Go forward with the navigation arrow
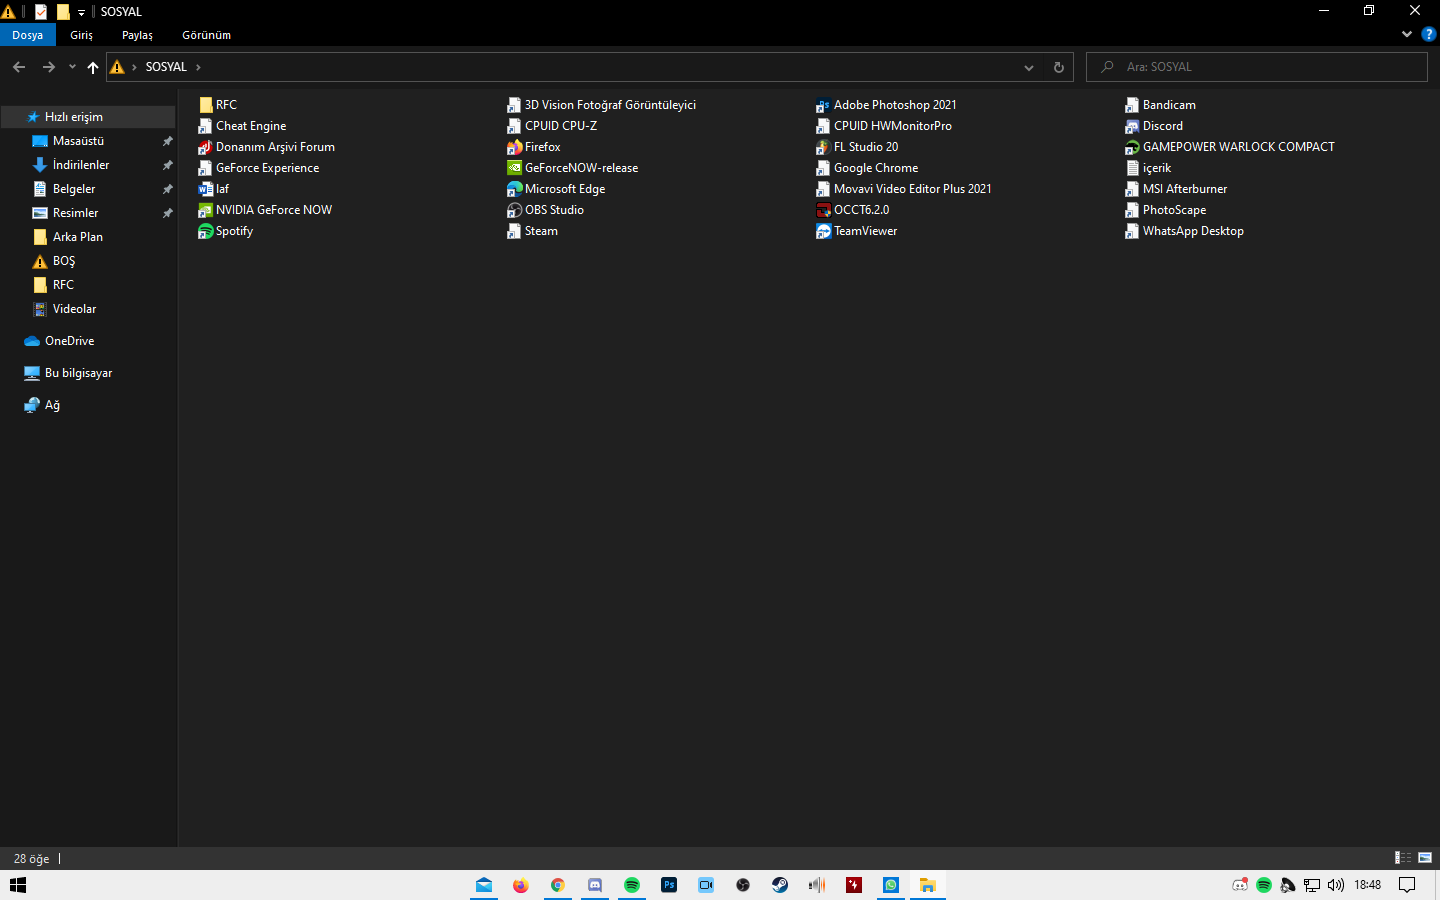The image size is (1440, 900). click(x=48, y=67)
